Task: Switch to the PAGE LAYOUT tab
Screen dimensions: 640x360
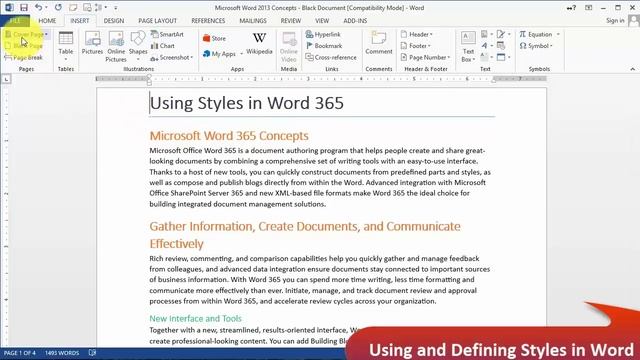Action: click(x=157, y=21)
